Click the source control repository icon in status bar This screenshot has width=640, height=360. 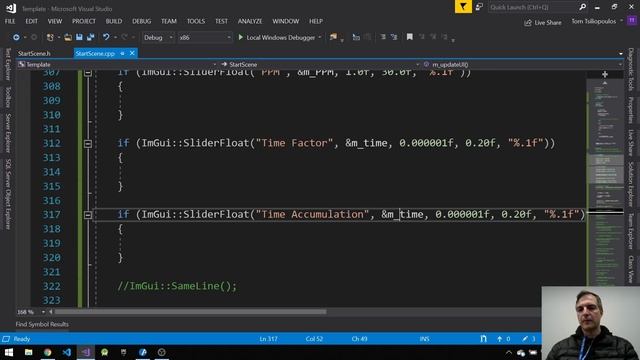point(484,339)
